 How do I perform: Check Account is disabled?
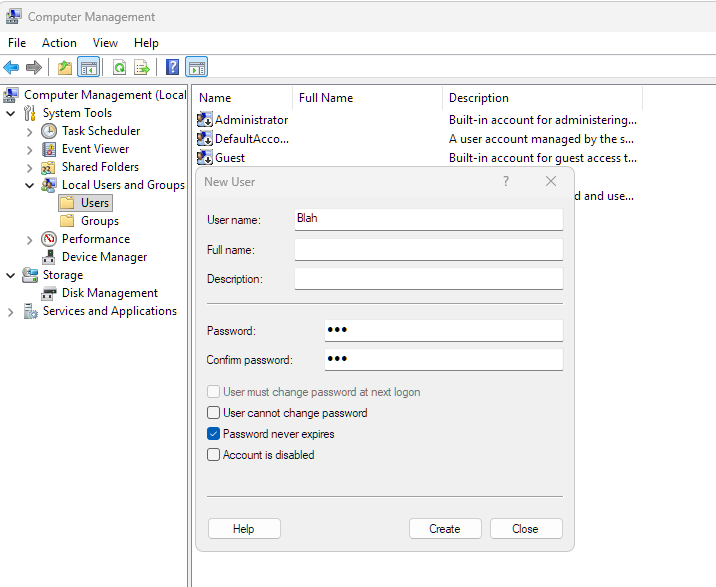point(213,455)
